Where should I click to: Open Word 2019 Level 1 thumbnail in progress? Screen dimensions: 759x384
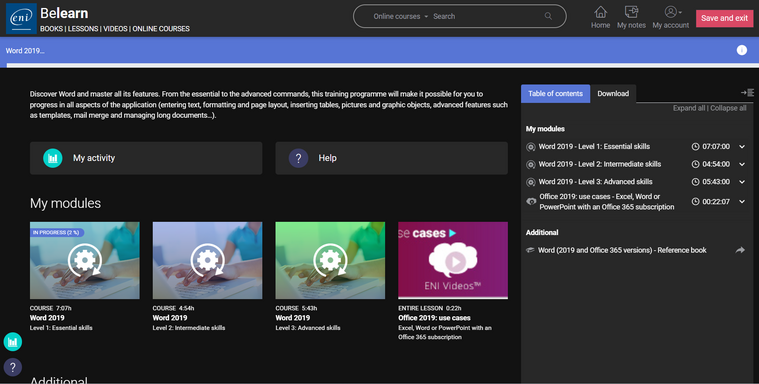coord(85,261)
